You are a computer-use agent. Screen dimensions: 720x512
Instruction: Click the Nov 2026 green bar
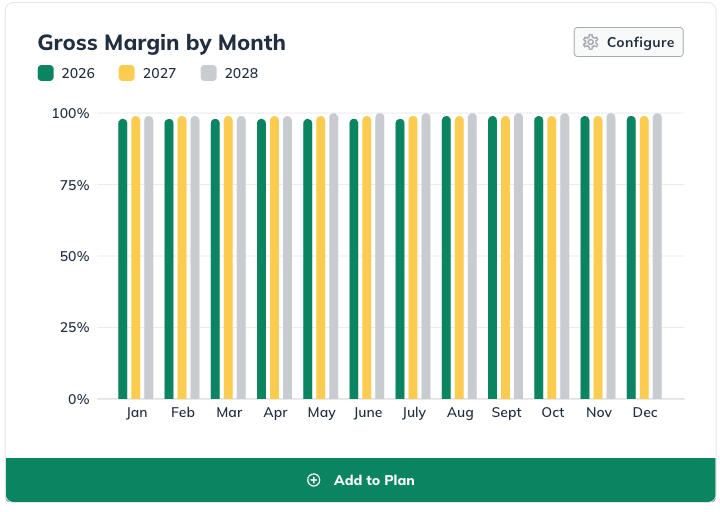[585, 258]
